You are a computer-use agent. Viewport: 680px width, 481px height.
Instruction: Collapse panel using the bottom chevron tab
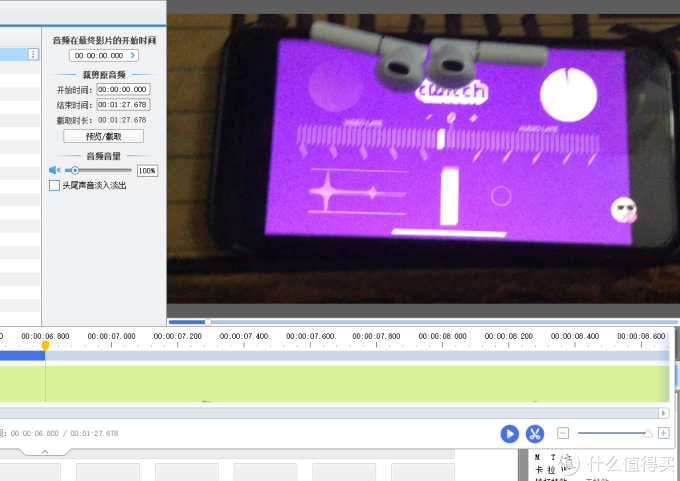click(45, 452)
